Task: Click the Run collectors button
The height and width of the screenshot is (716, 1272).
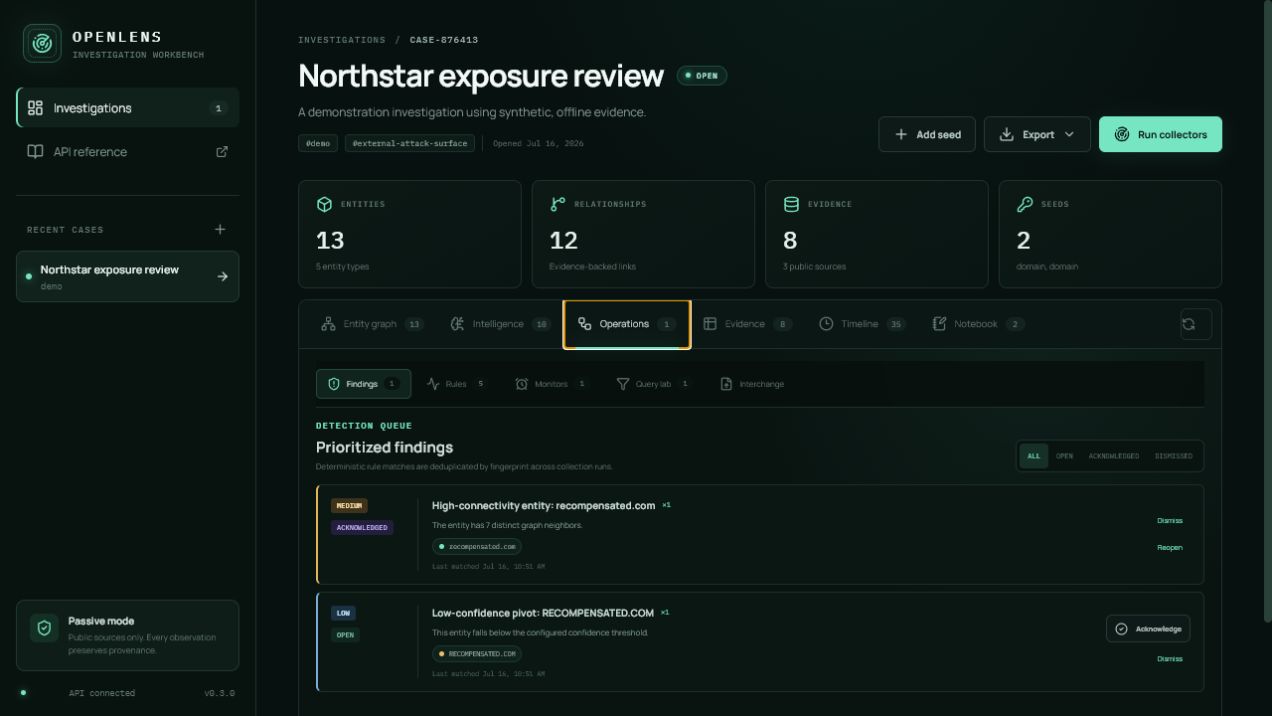Action: pos(1160,134)
